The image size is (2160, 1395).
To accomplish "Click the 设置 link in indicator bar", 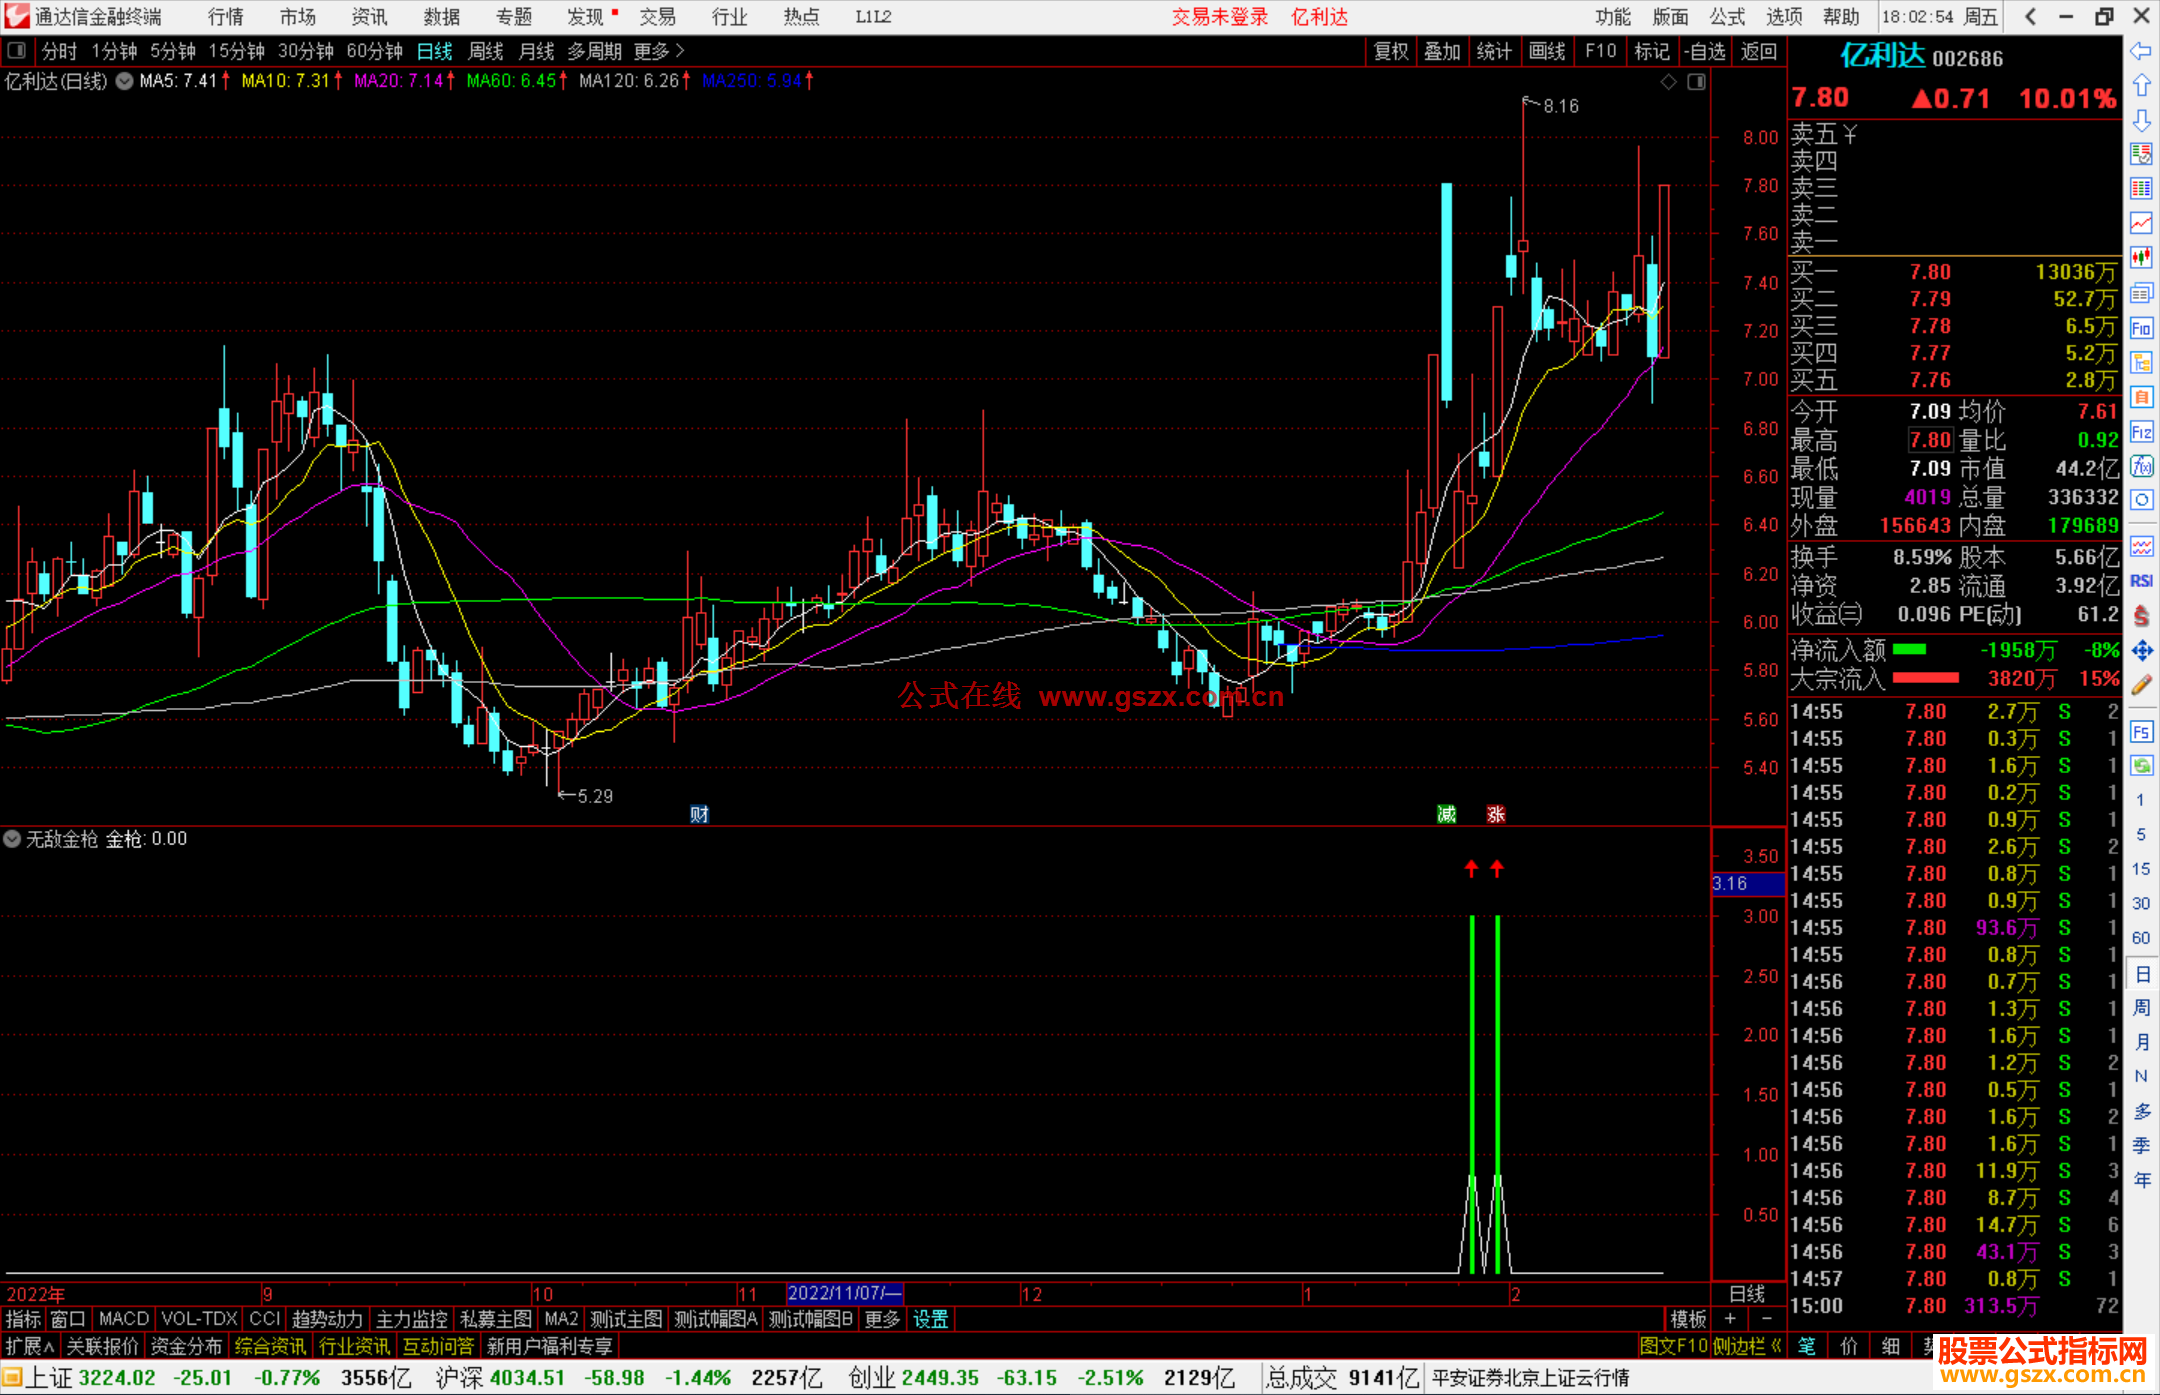I will pyautogui.click(x=930, y=1319).
